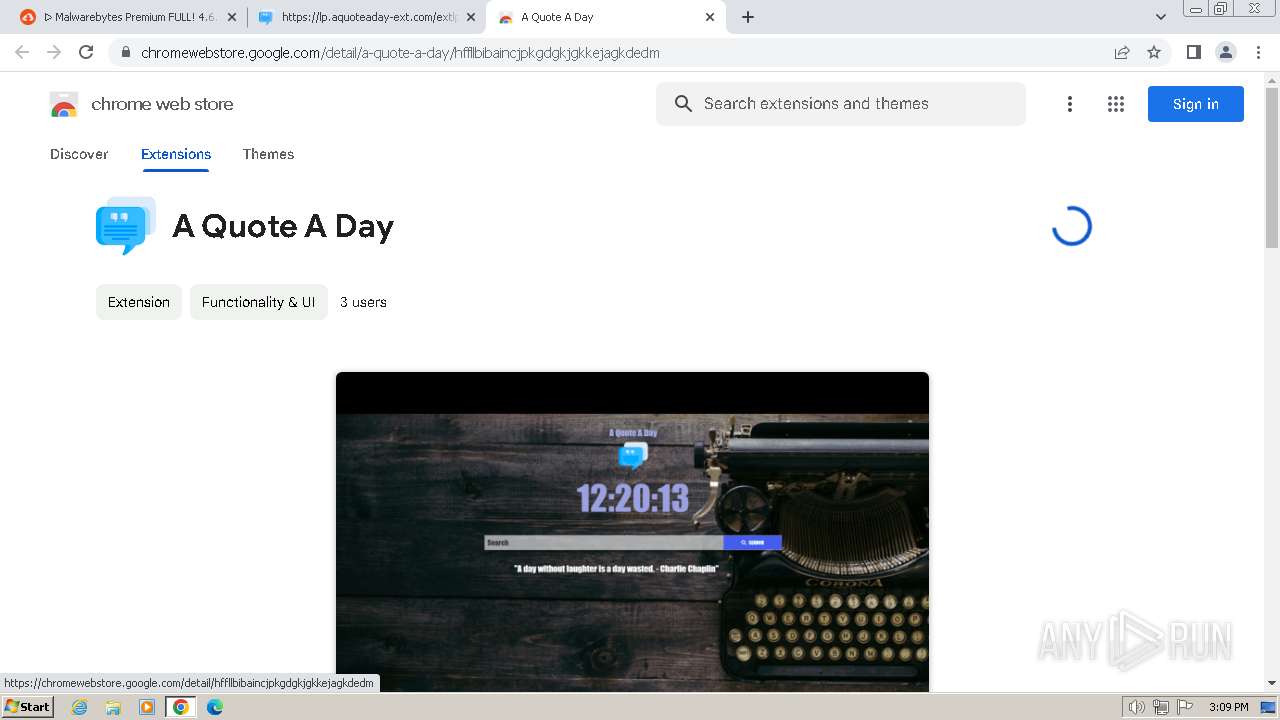Reload the current page
Viewport: 1280px width, 720px height.
tap(86, 52)
